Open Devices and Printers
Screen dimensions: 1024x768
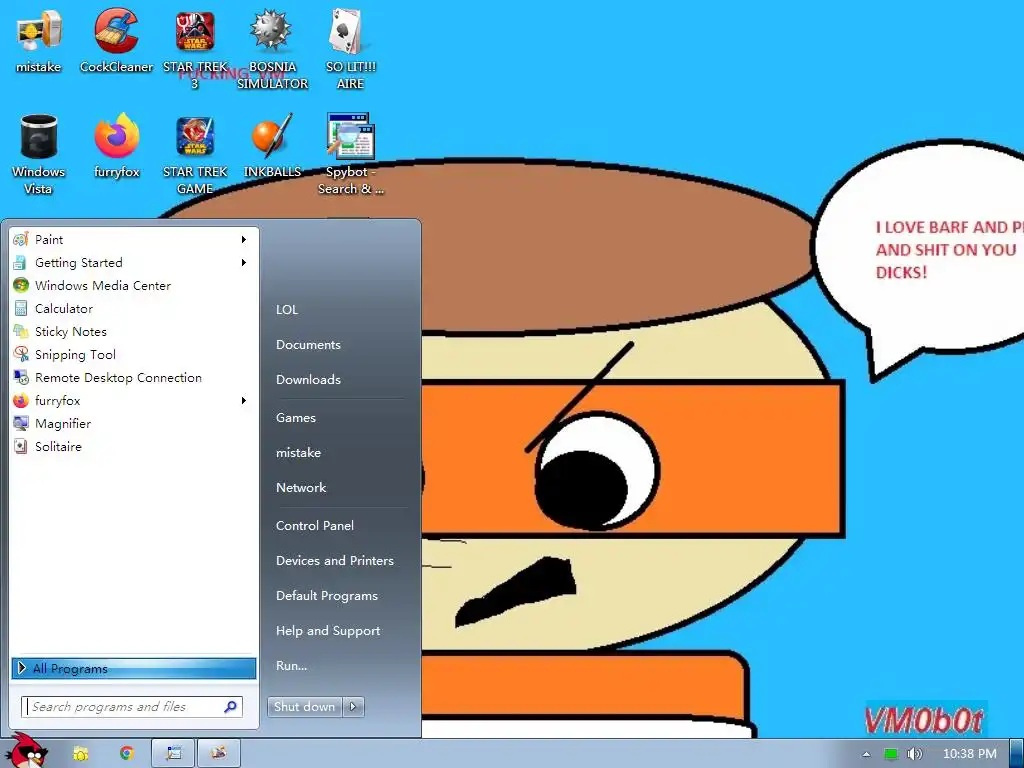click(335, 561)
